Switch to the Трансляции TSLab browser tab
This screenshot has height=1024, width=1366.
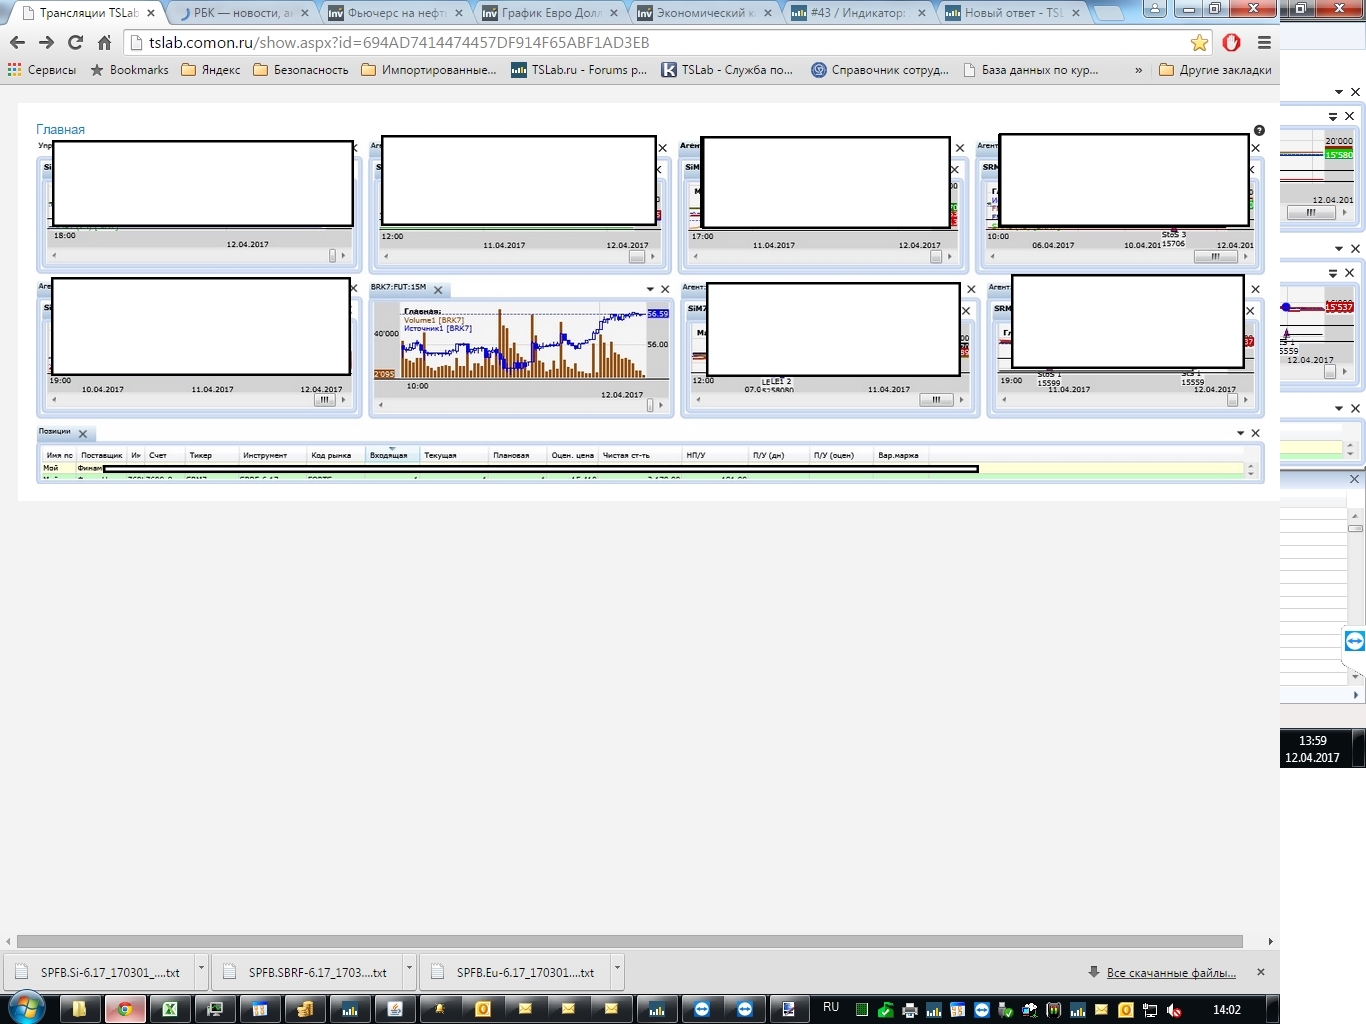pyautogui.click(x=86, y=13)
